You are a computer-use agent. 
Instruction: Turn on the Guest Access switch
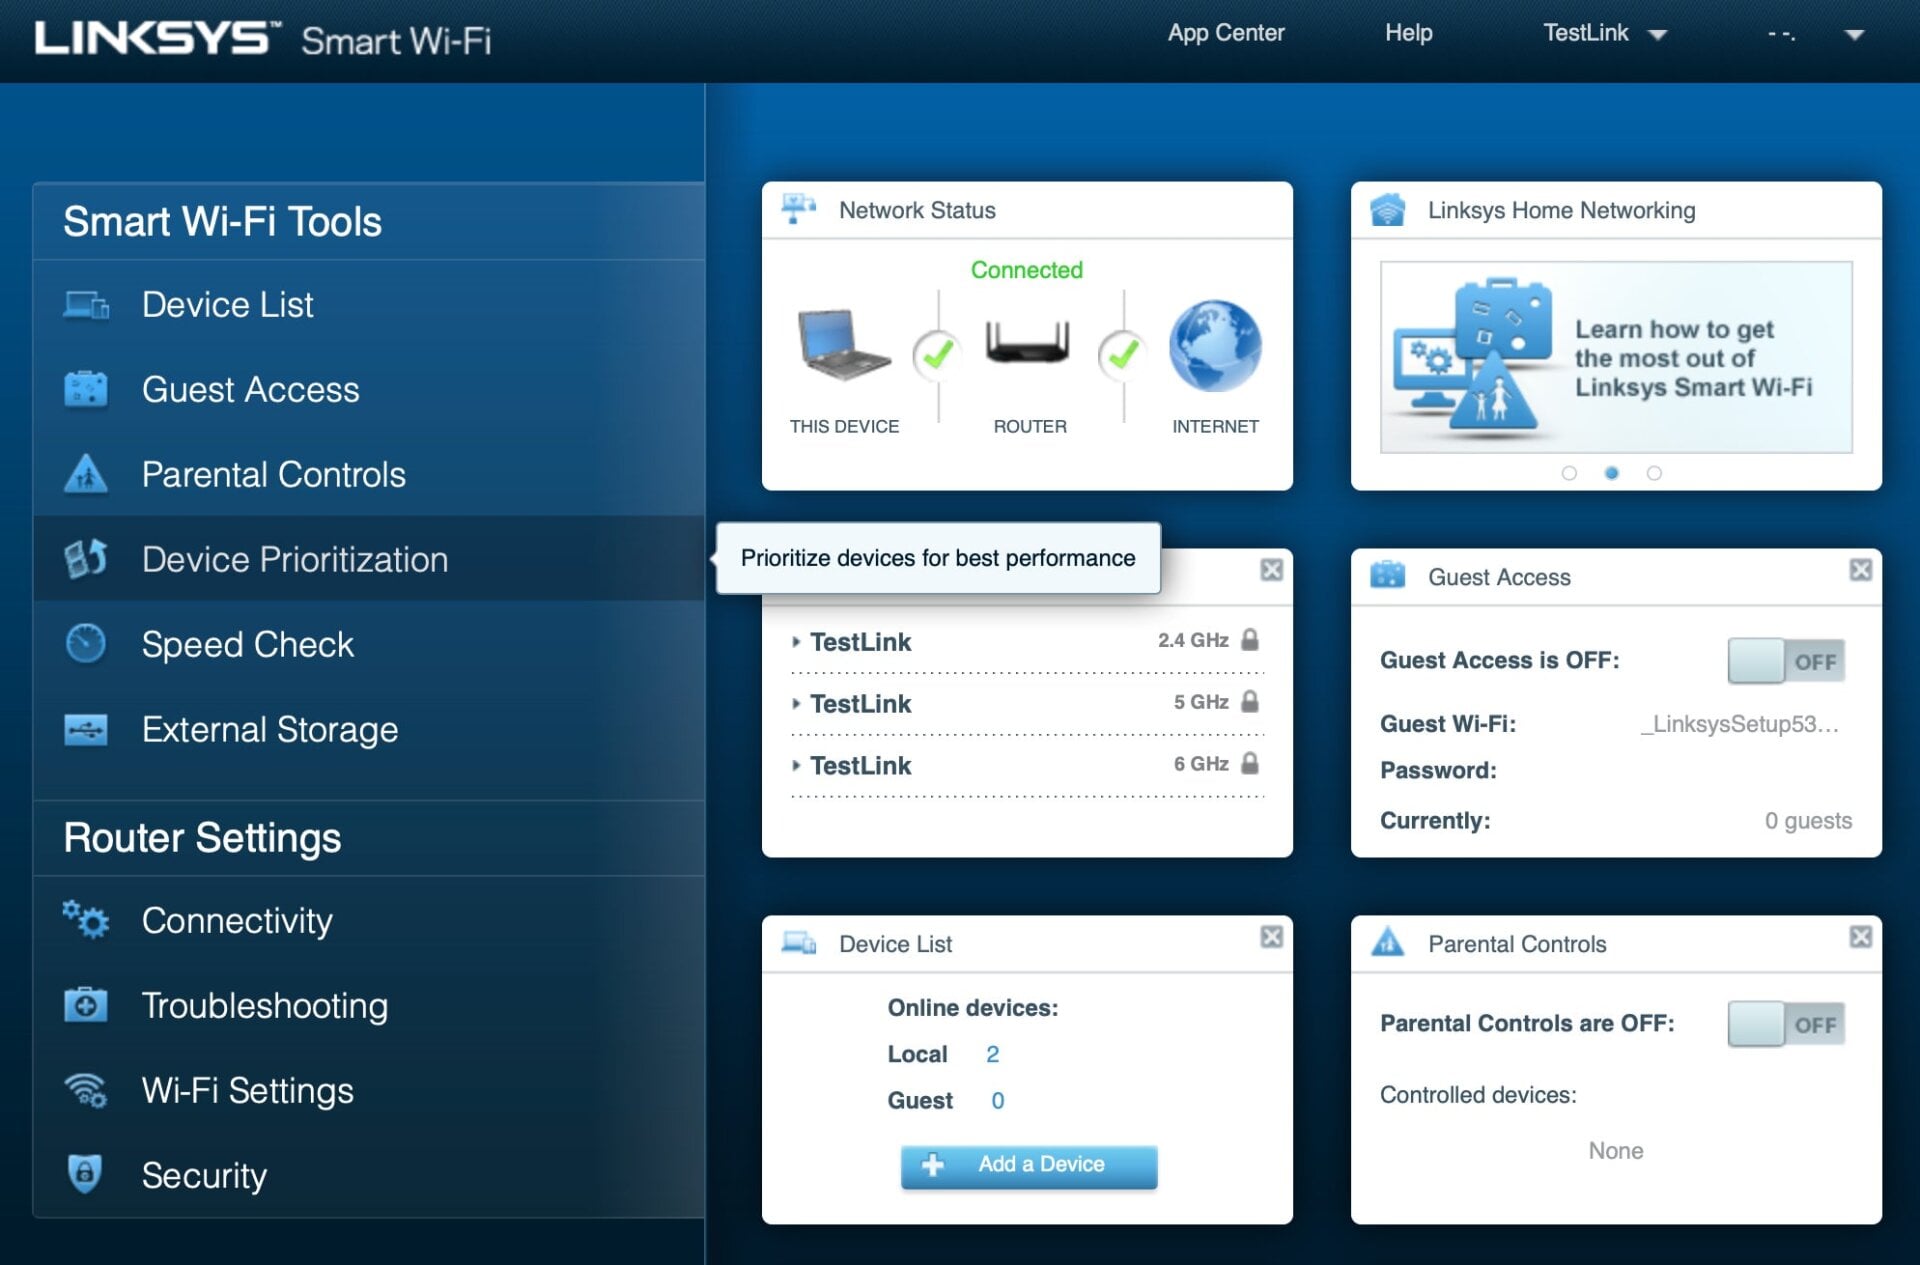(1786, 660)
